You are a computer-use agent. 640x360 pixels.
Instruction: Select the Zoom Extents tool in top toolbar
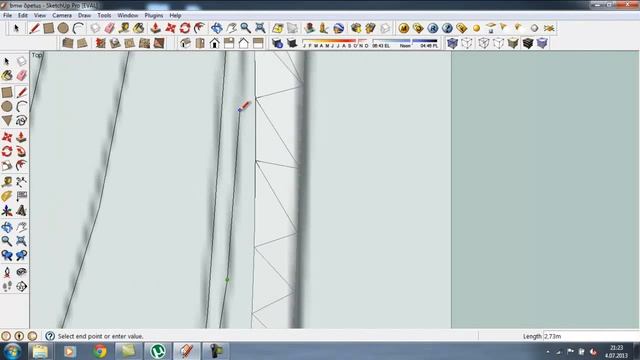tap(260, 28)
